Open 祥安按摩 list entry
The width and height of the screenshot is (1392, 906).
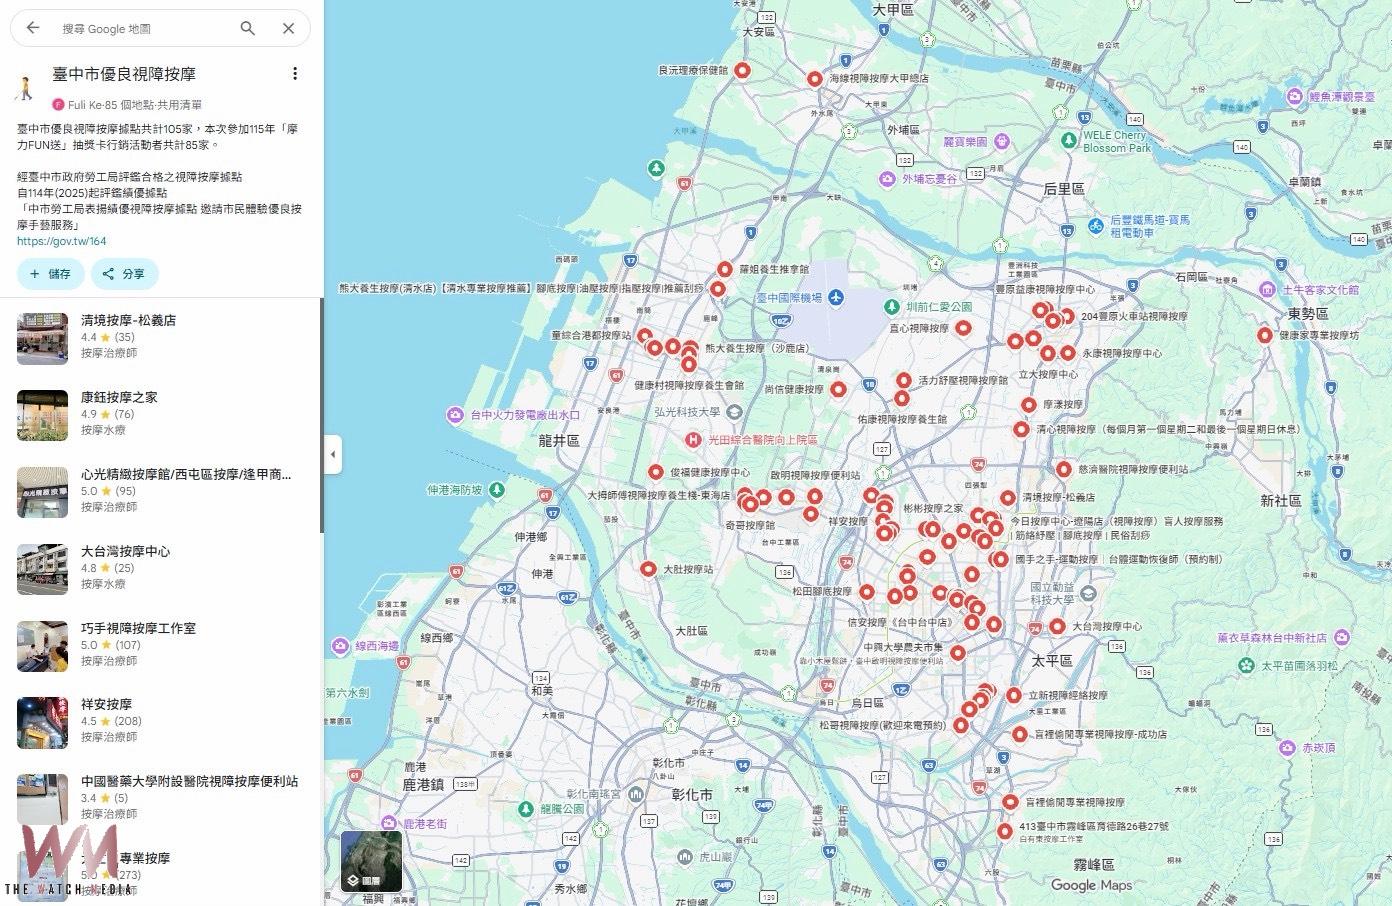[160, 722]
